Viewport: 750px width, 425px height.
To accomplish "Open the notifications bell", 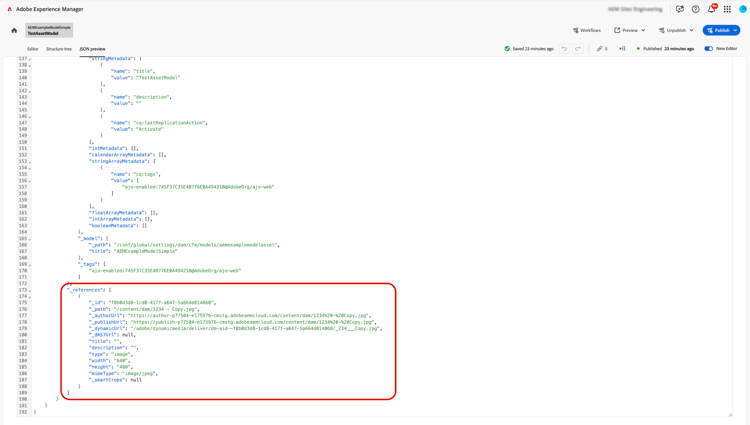I will (x=711, y=9).
